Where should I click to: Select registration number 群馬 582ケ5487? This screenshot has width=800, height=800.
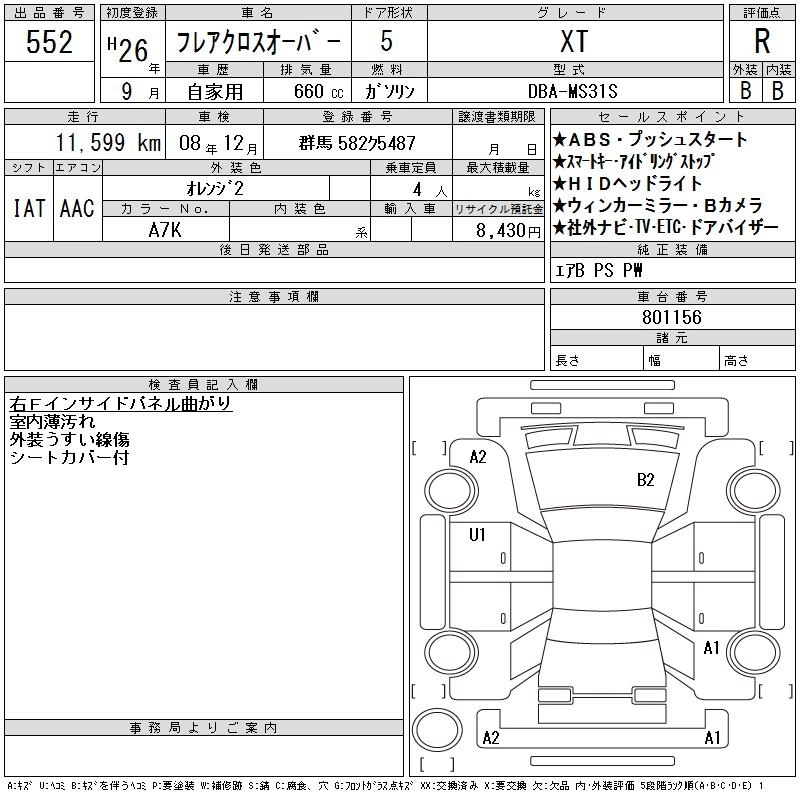357,143
